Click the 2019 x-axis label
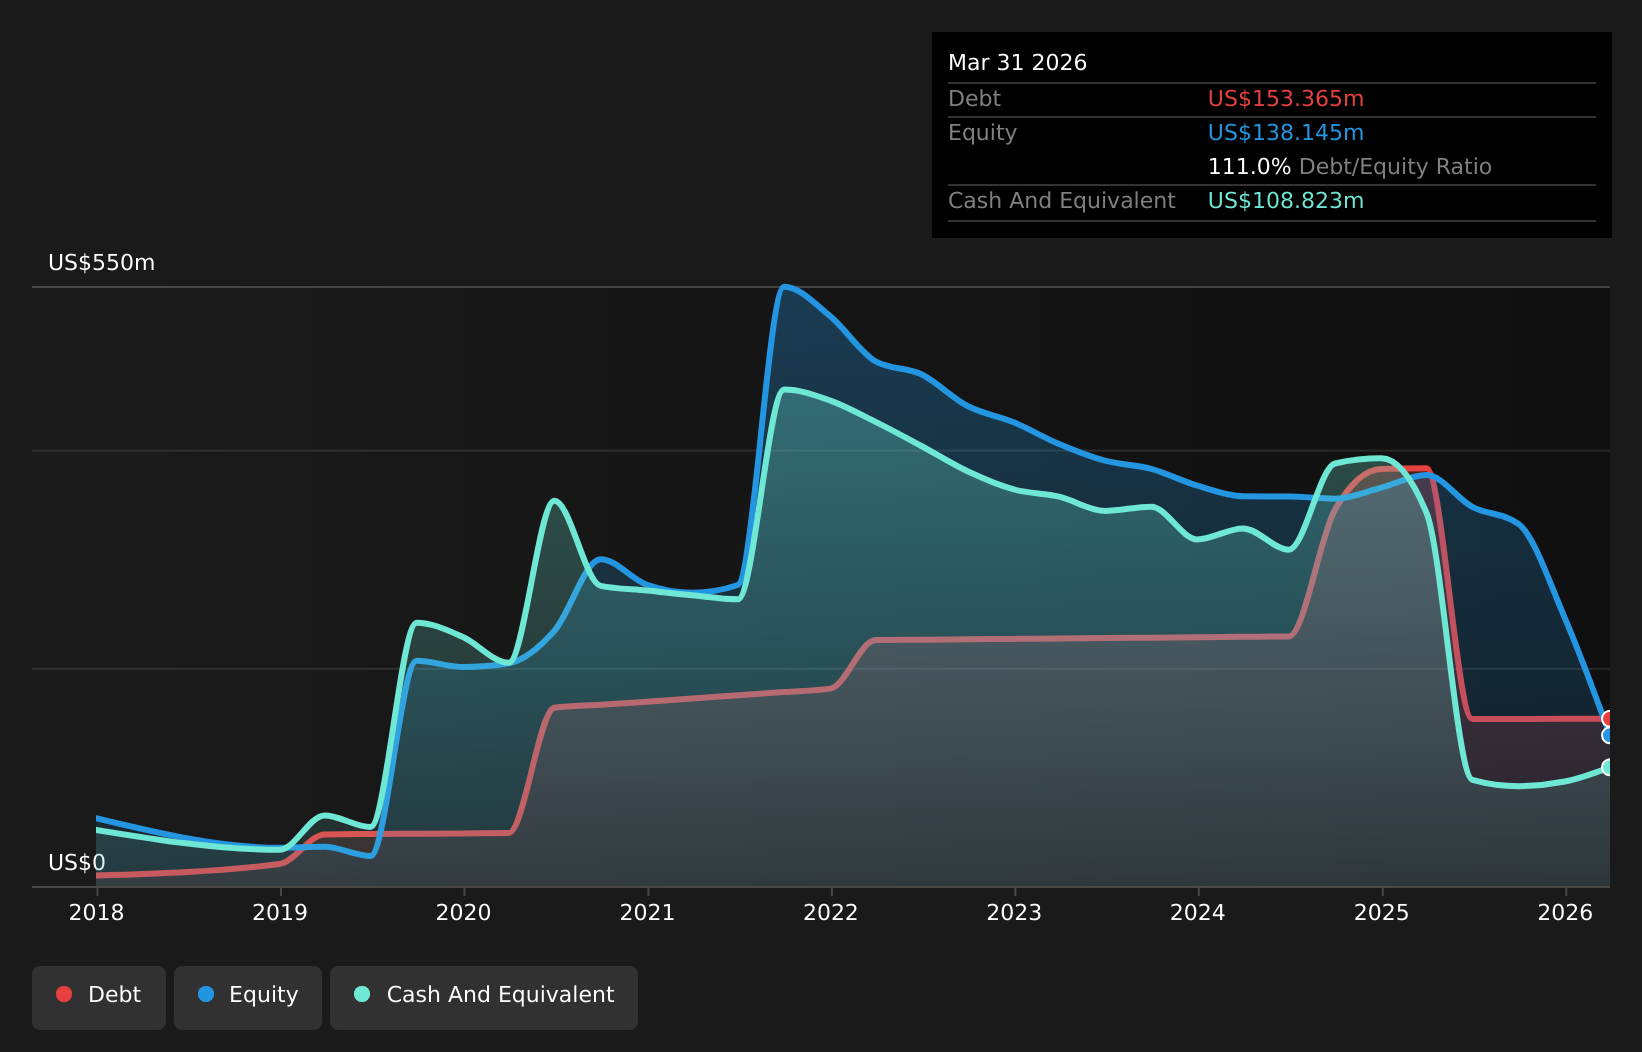 point(280,913)
